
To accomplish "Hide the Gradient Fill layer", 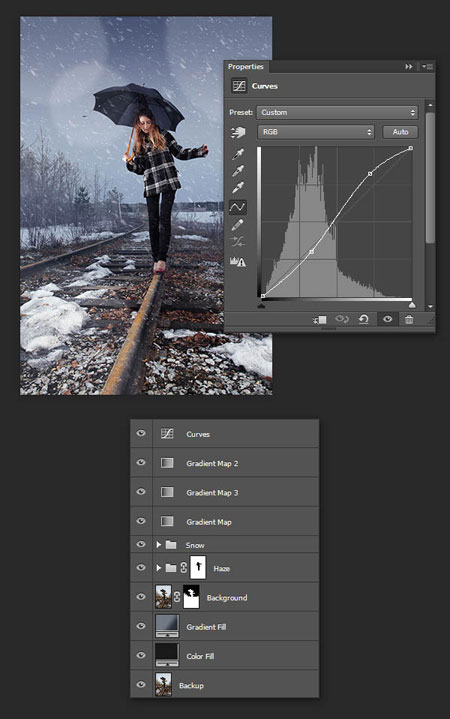I will [141, 626].
